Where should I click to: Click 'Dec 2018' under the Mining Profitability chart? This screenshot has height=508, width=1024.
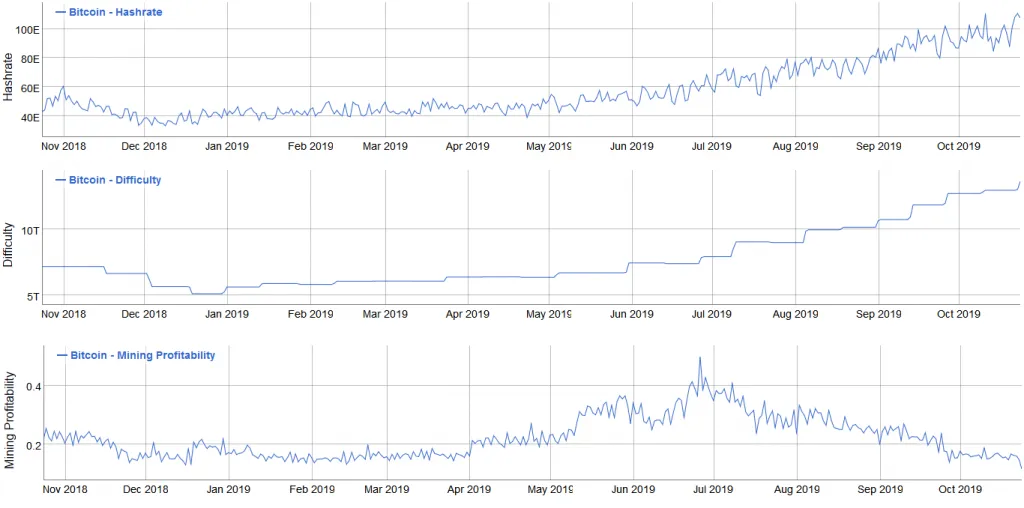click(x=146, y=489)
